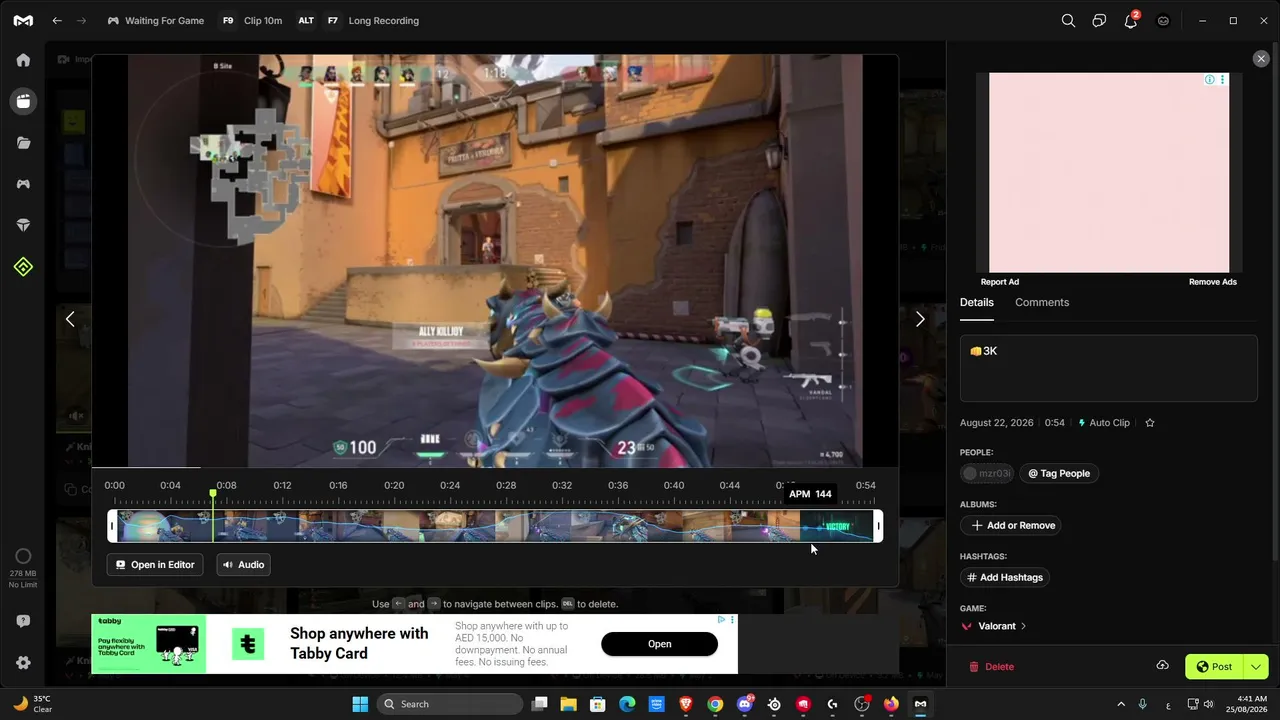Switch to the Comments tab
Screen dimensions: 1280x720
click(x=1042, y=302)
